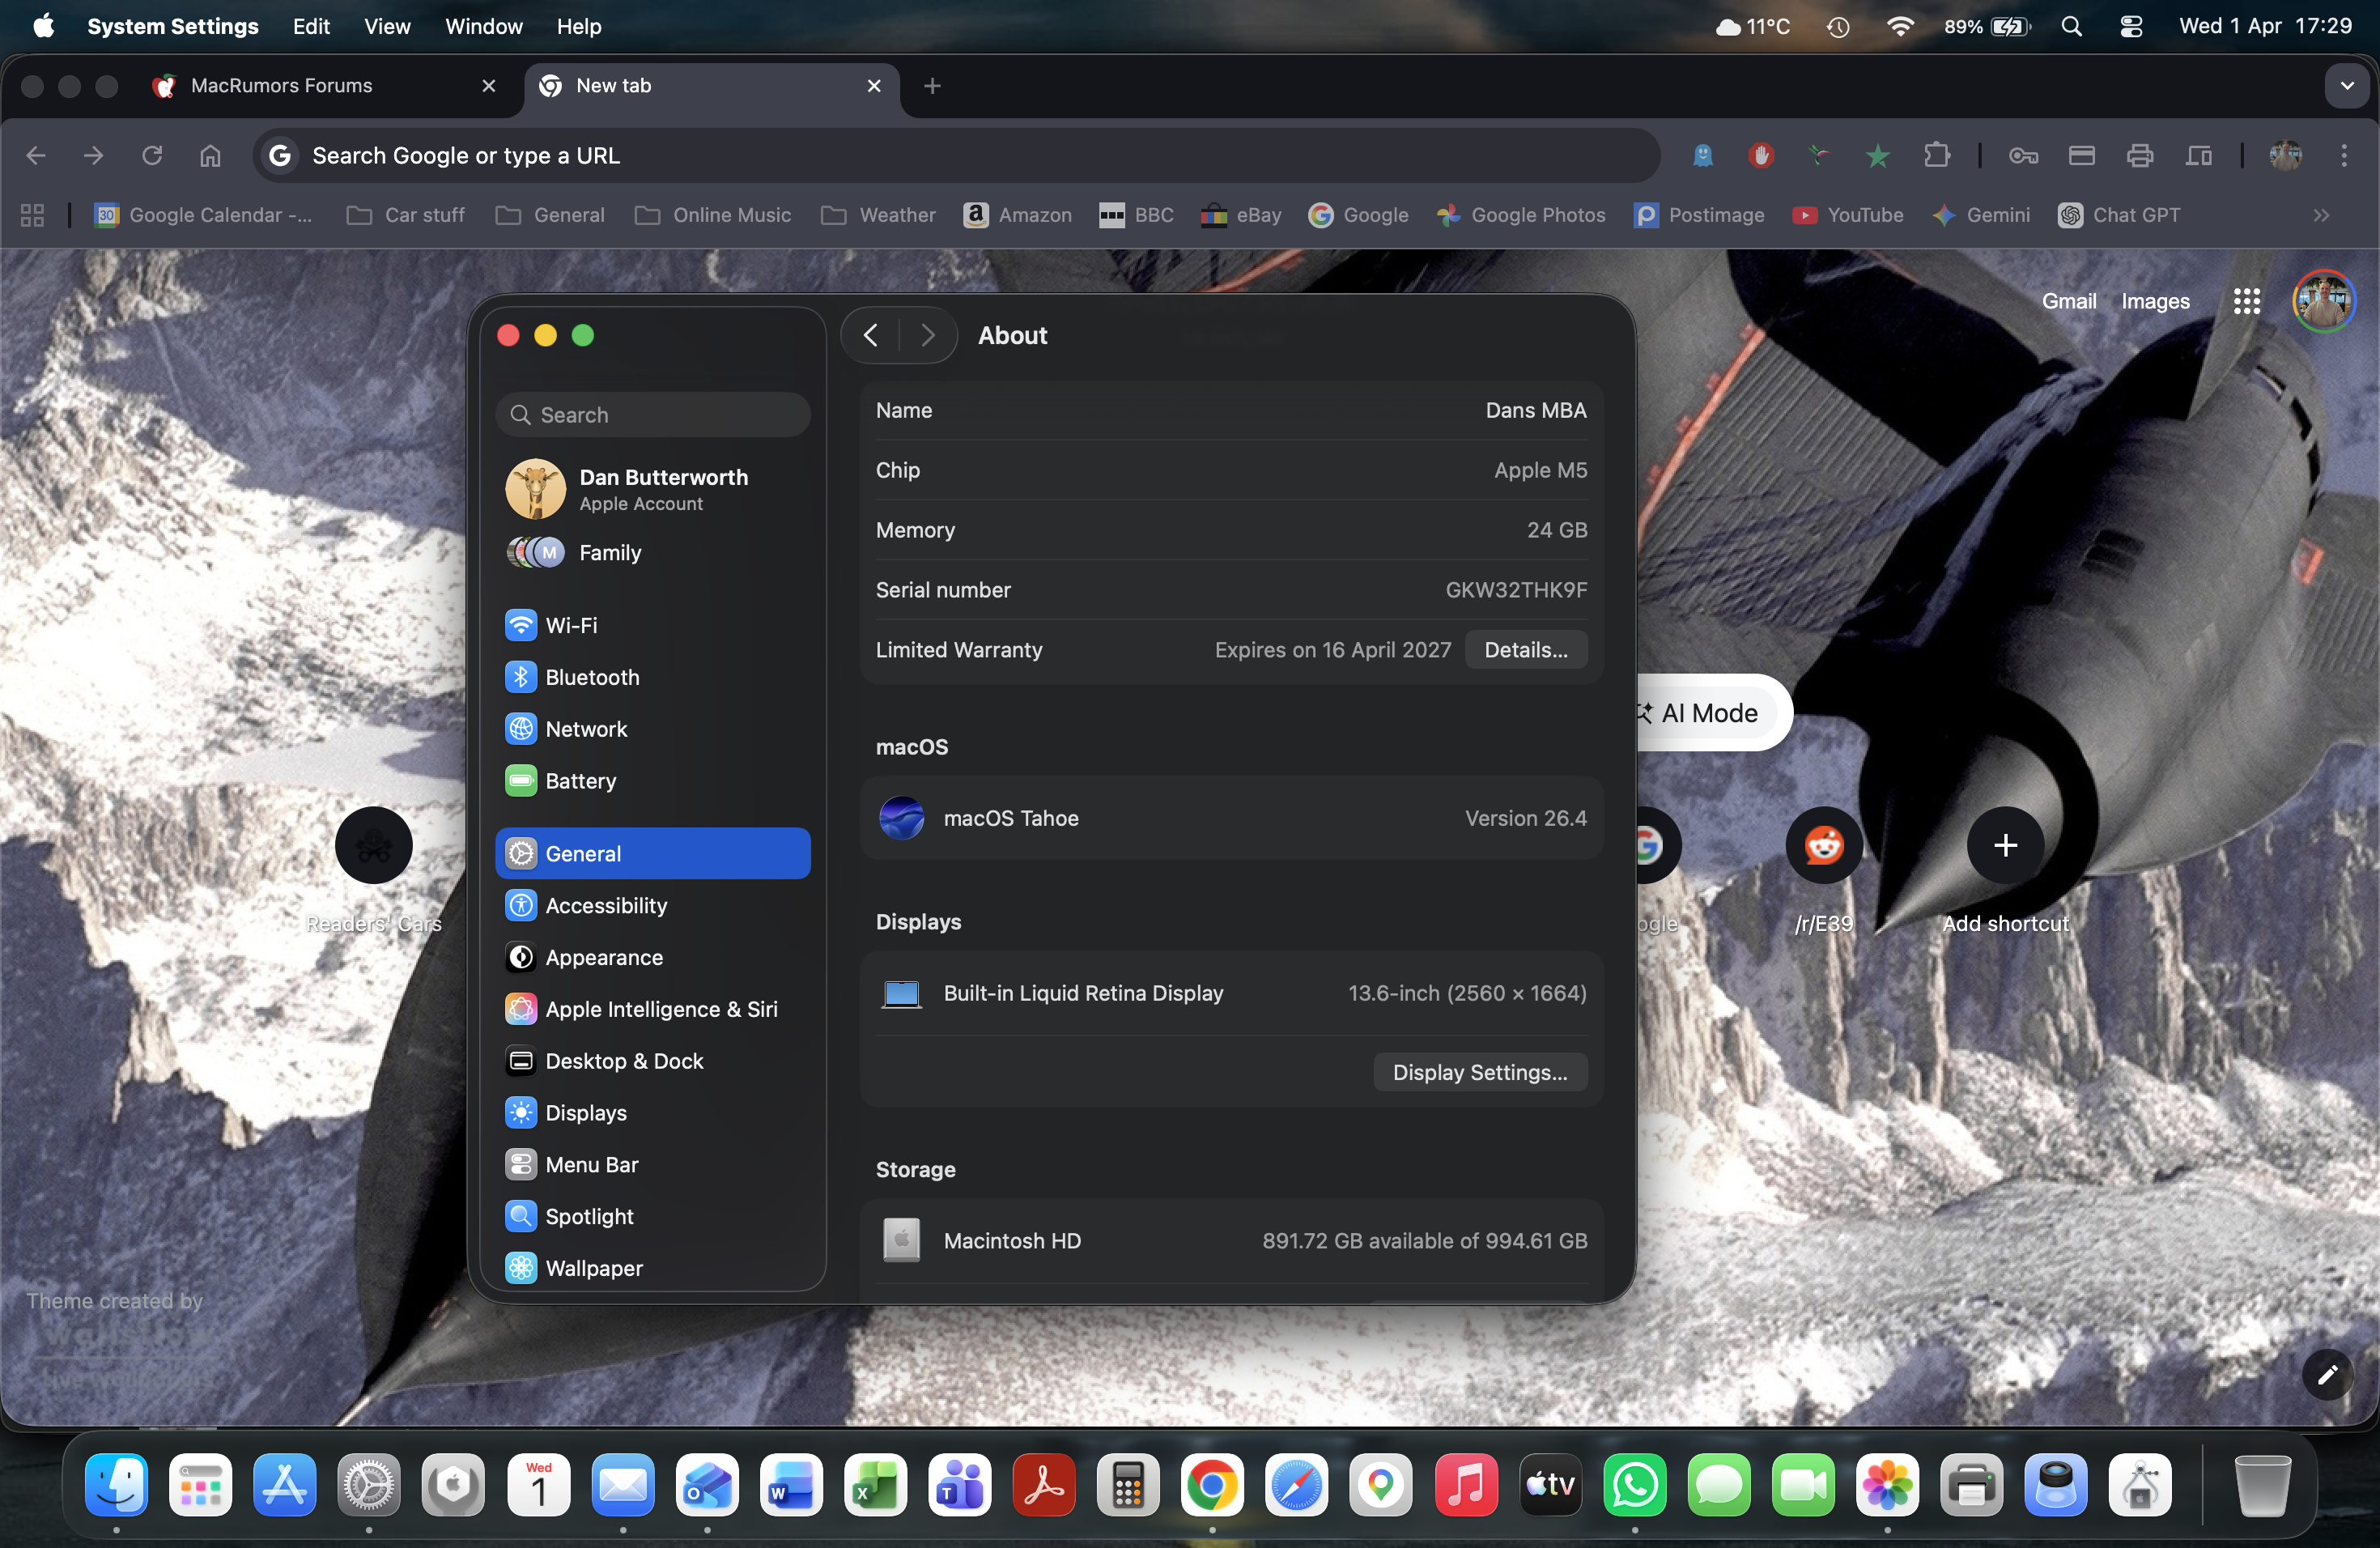Open Dan Butterworth Apple Account
Screen dimensions: 2380x1548
652,490
